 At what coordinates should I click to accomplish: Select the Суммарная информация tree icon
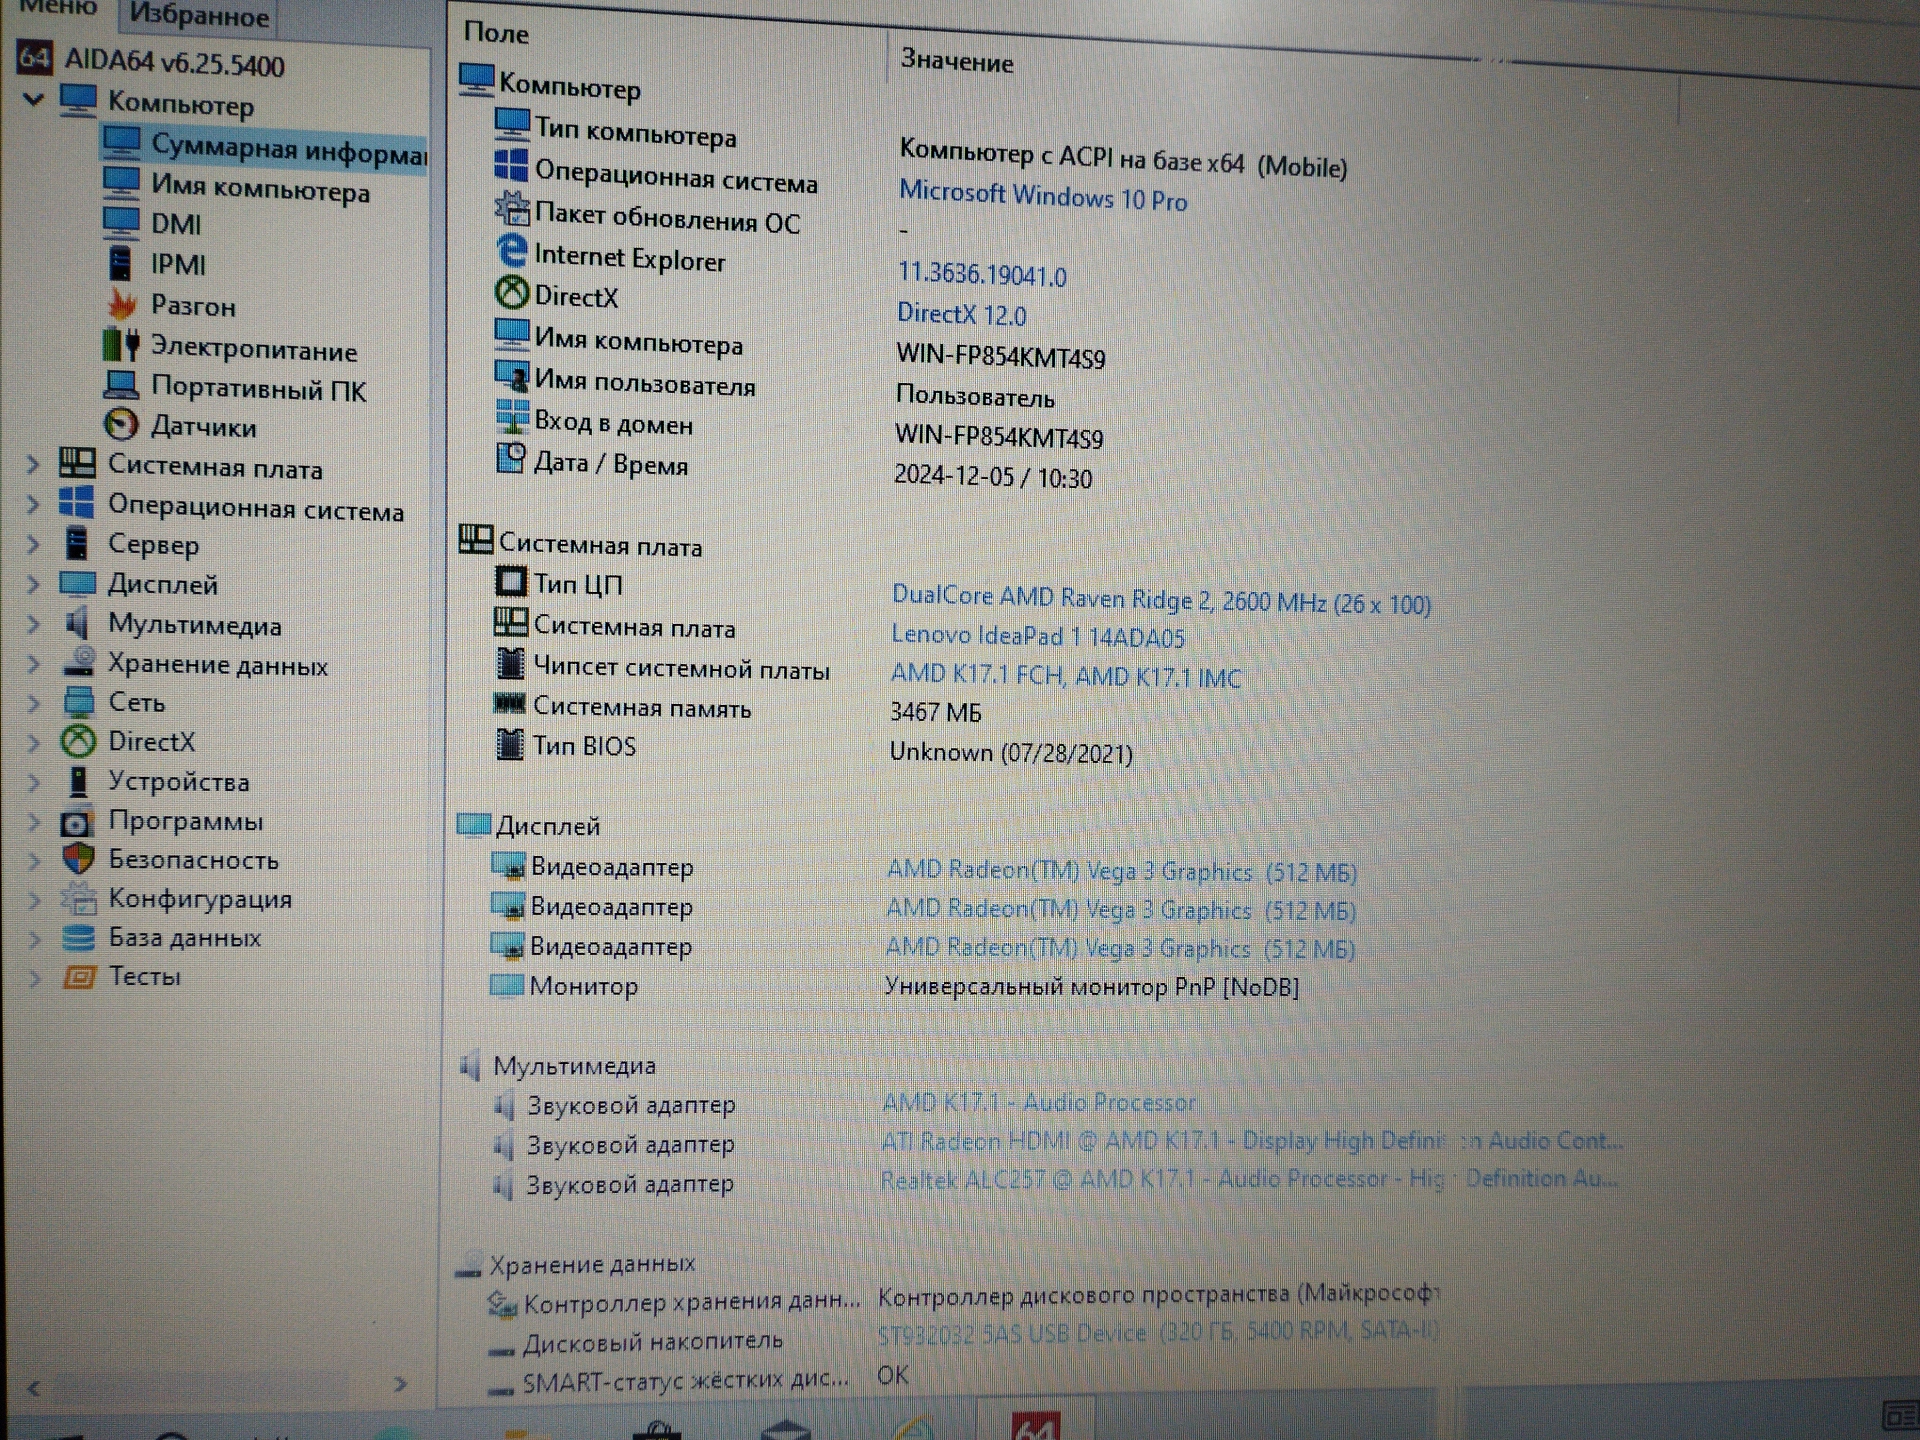(122, 142)
